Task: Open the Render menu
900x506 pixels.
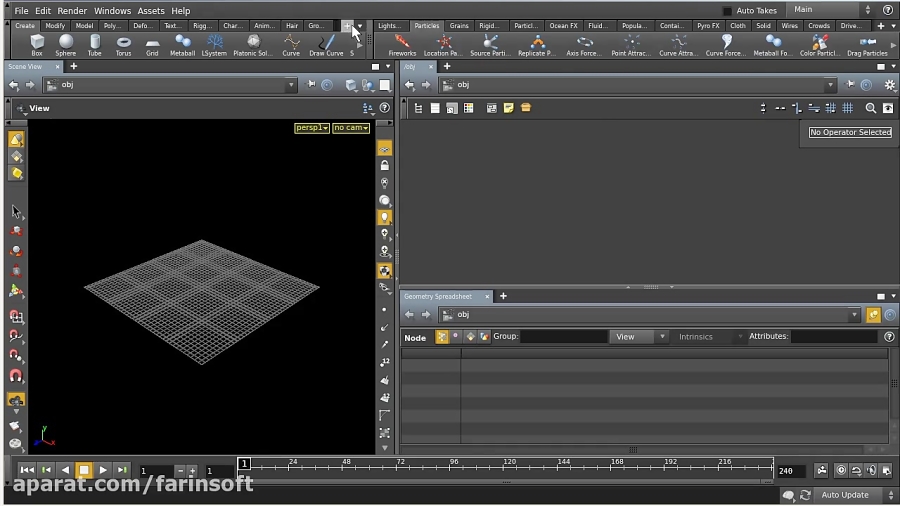Action: click(72, 10)
